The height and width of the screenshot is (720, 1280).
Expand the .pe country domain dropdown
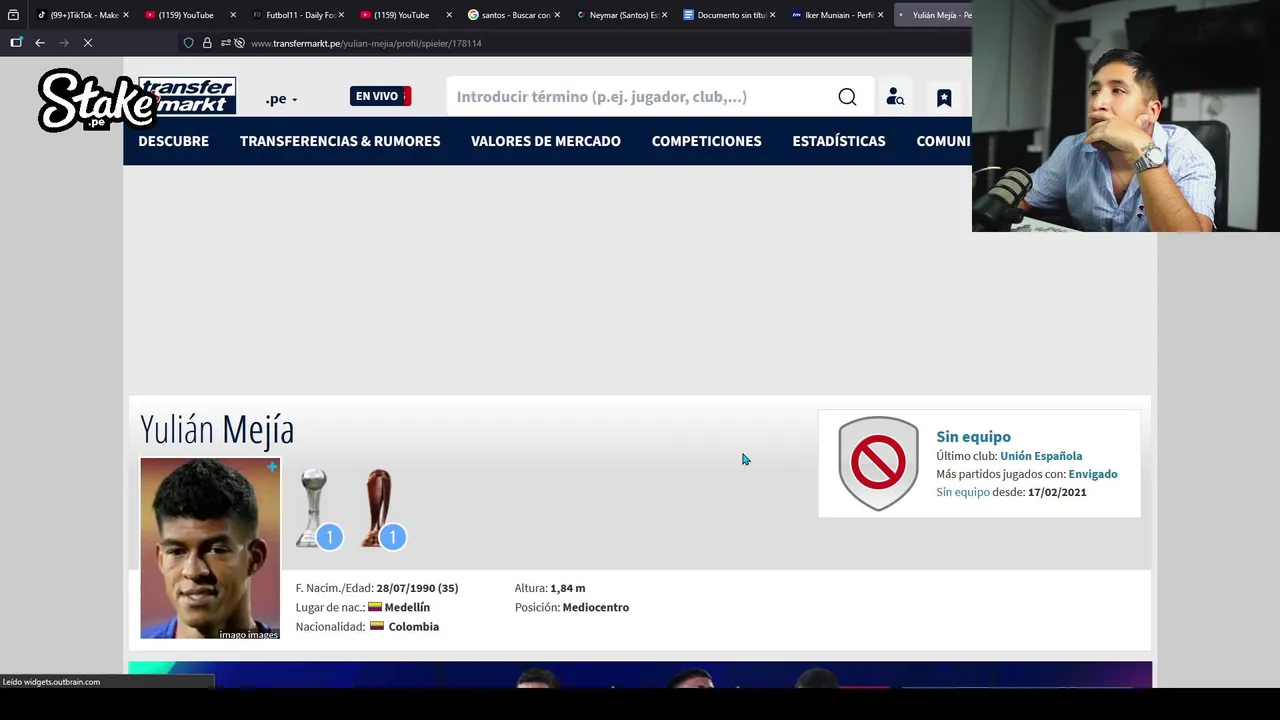coord(281,99)
